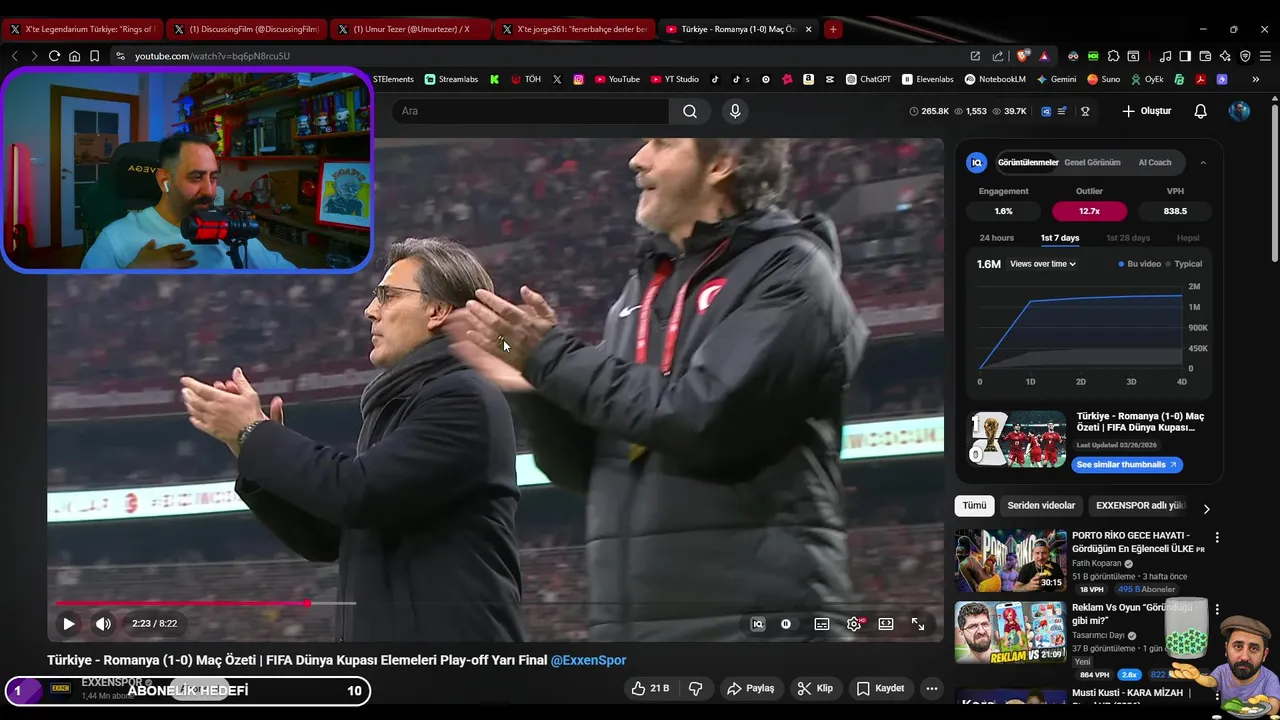Toggle Bu video chart legend
This screenshot has width=1280, height=720.
point(1140,264)
